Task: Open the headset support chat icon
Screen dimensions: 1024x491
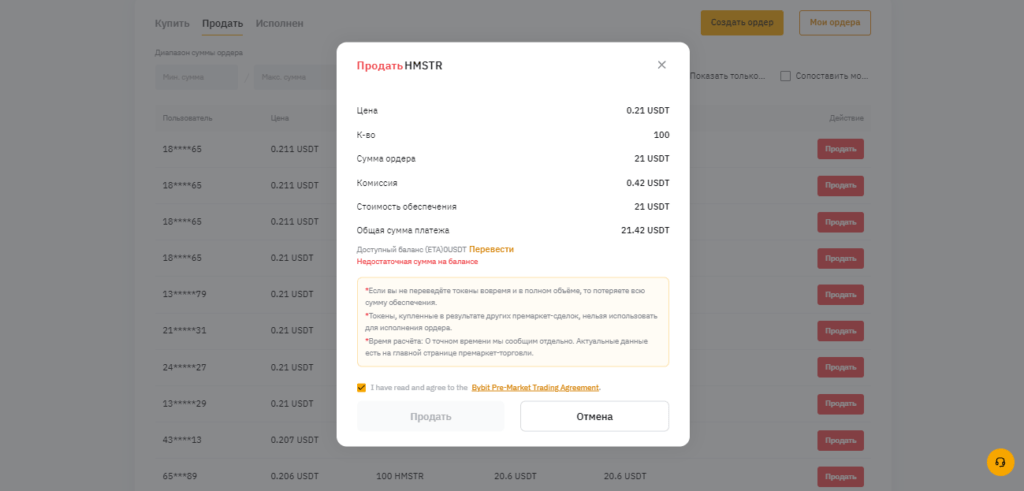Action: coord(1000,462)
